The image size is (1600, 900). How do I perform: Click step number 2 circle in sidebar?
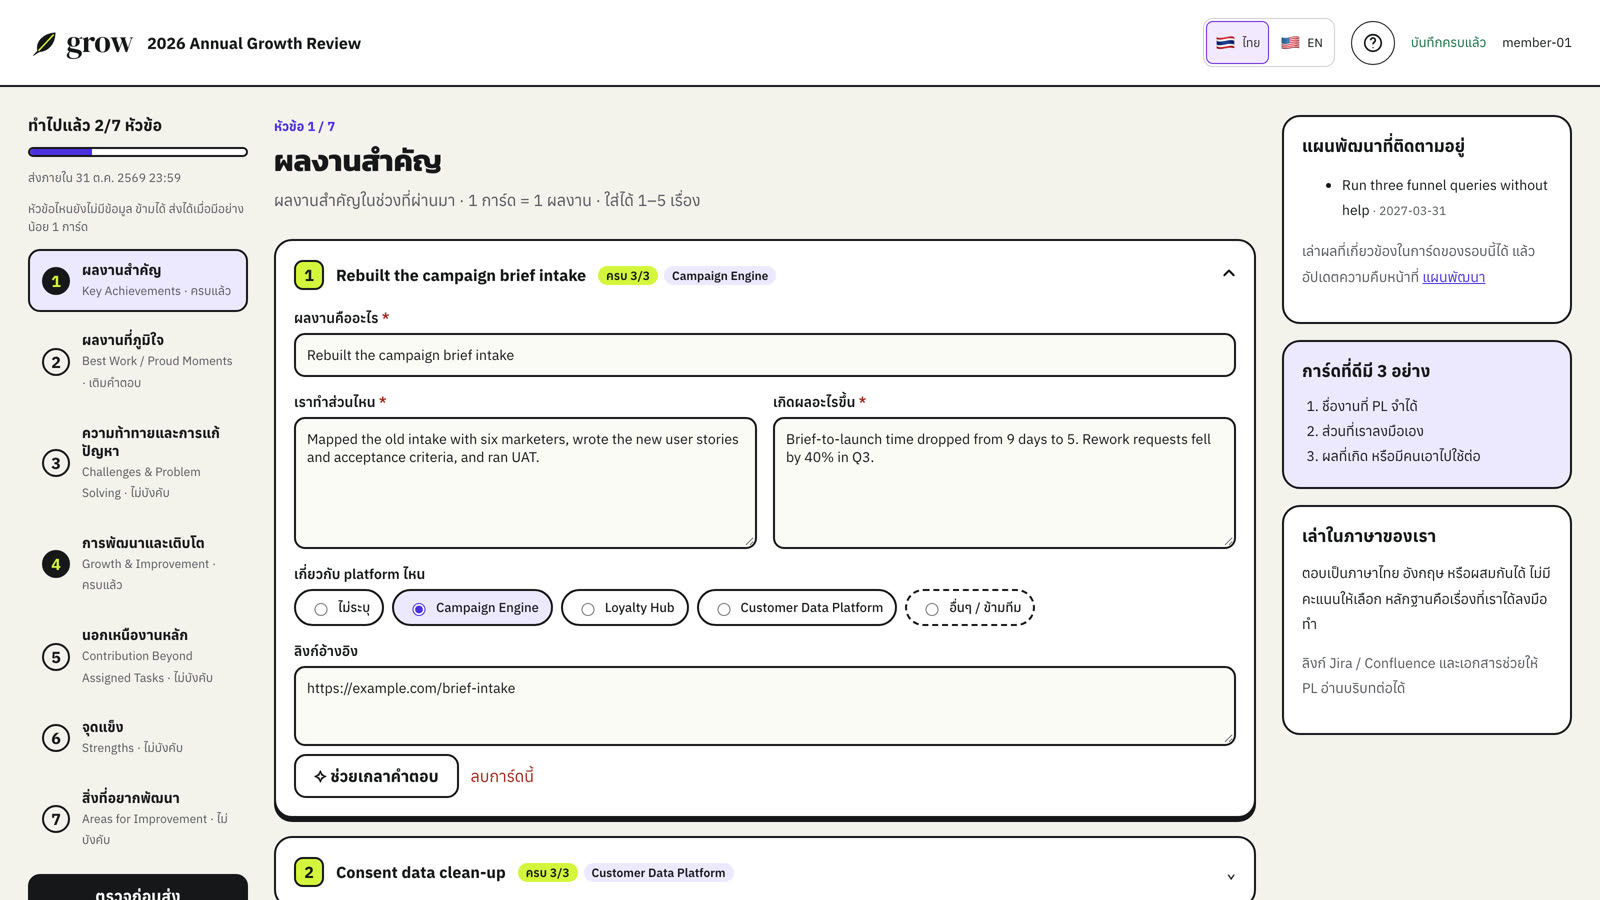click(x=56, y=362)
